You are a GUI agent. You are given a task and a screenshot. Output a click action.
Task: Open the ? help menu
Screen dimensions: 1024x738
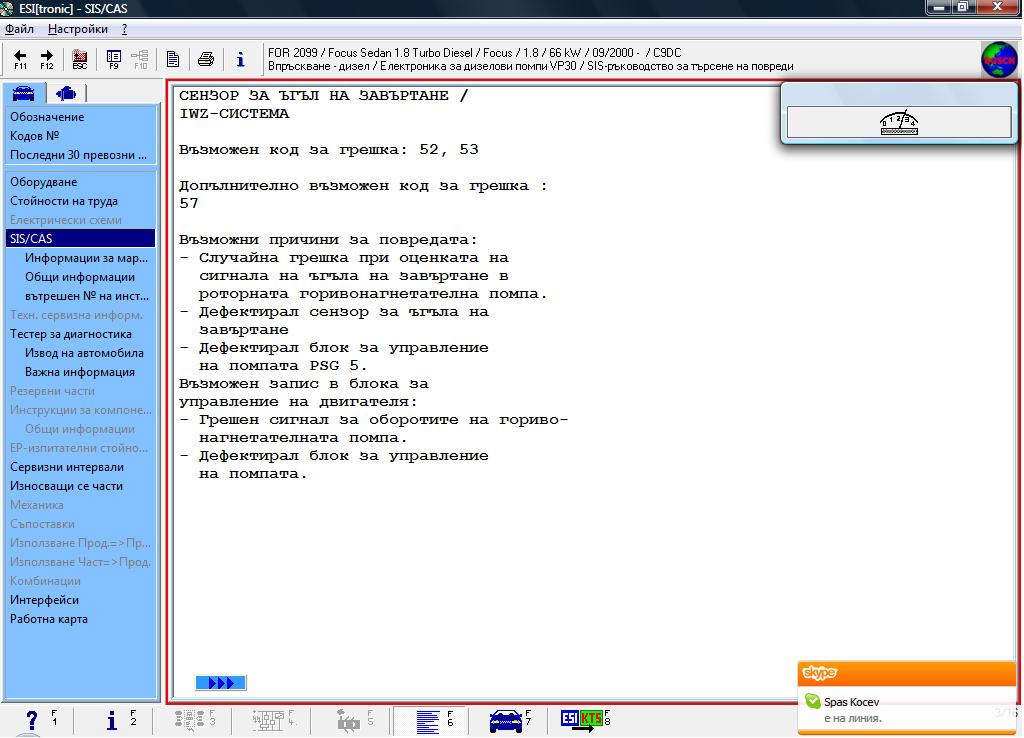(x=124, y=29)
